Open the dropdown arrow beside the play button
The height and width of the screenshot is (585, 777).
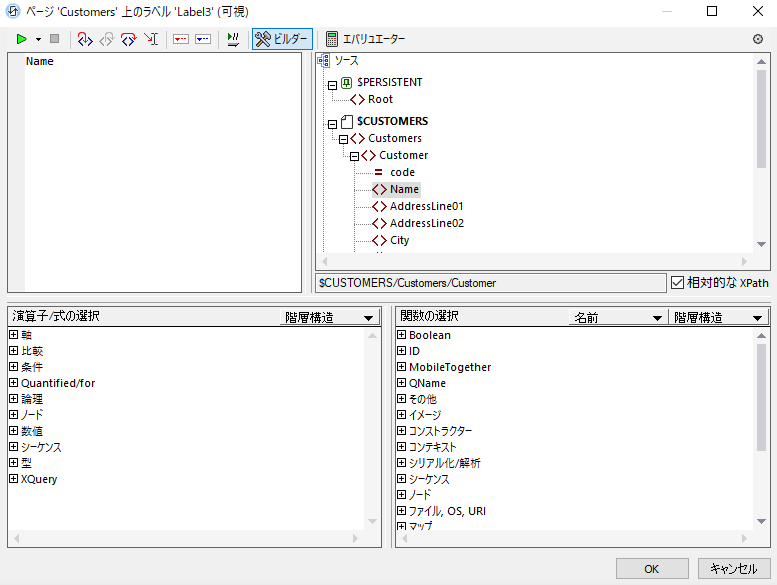[38, 39]
